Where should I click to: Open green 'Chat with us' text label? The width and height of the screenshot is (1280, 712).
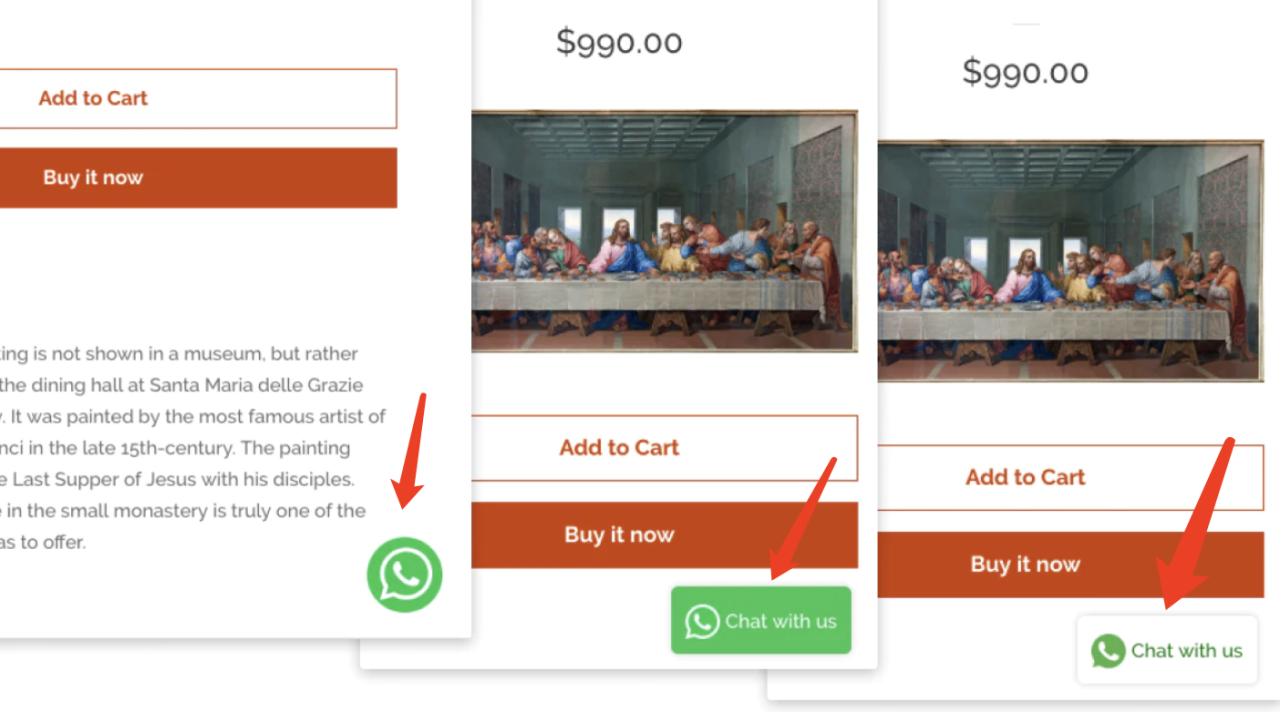(781, 621)
